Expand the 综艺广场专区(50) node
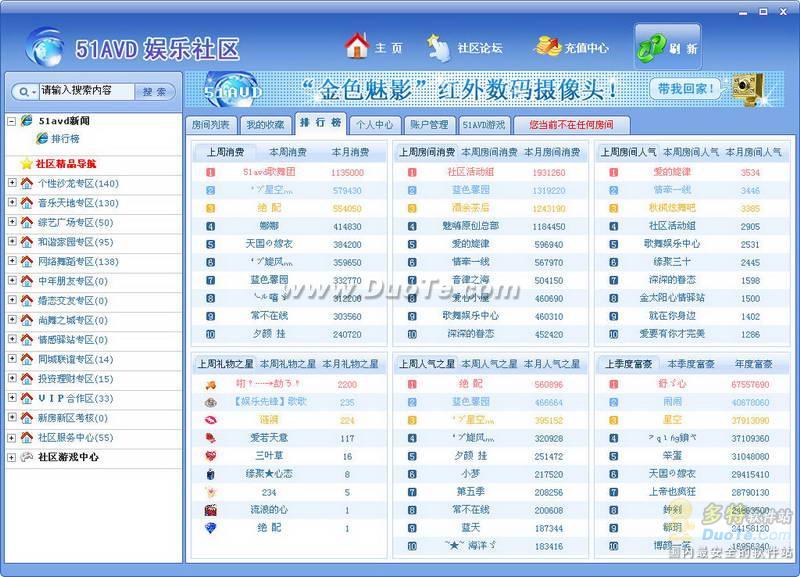Screen dimensions: 800x577 point(12,221)
